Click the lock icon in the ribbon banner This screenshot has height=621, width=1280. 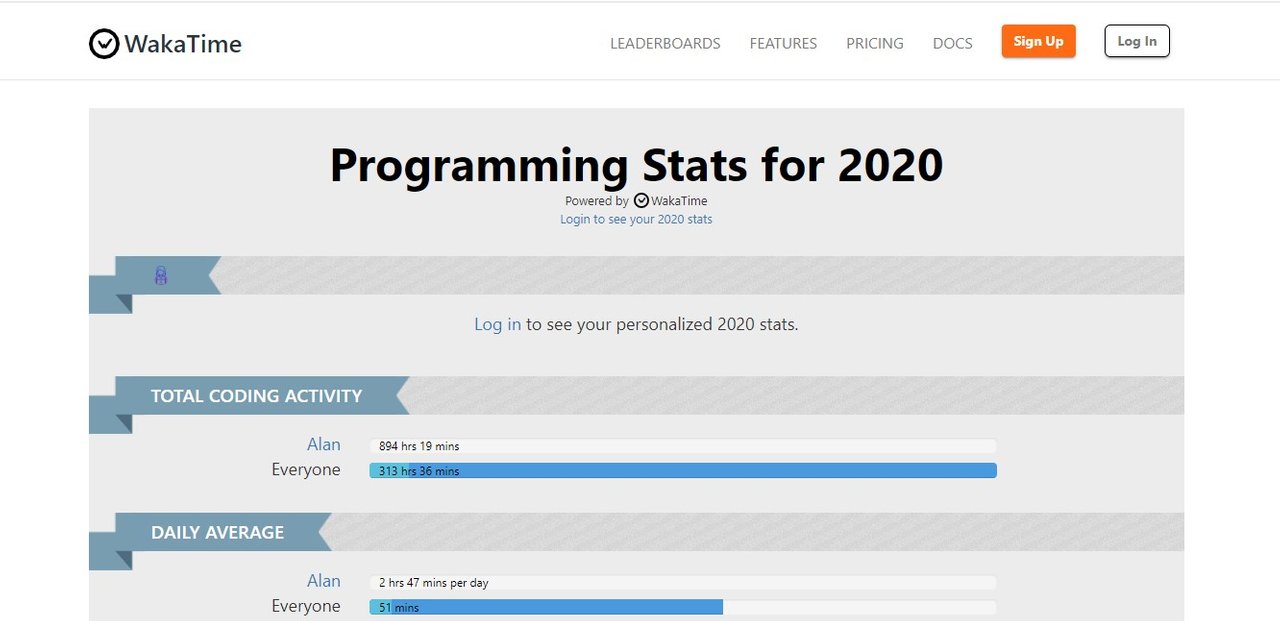[160, 275]
